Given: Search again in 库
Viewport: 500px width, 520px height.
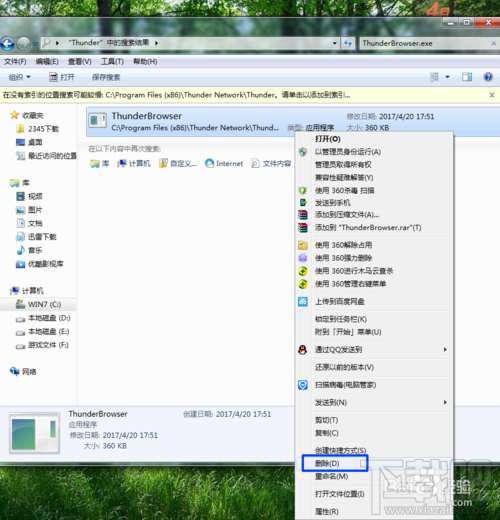Looking at the screenshot, I should (100, 163).
